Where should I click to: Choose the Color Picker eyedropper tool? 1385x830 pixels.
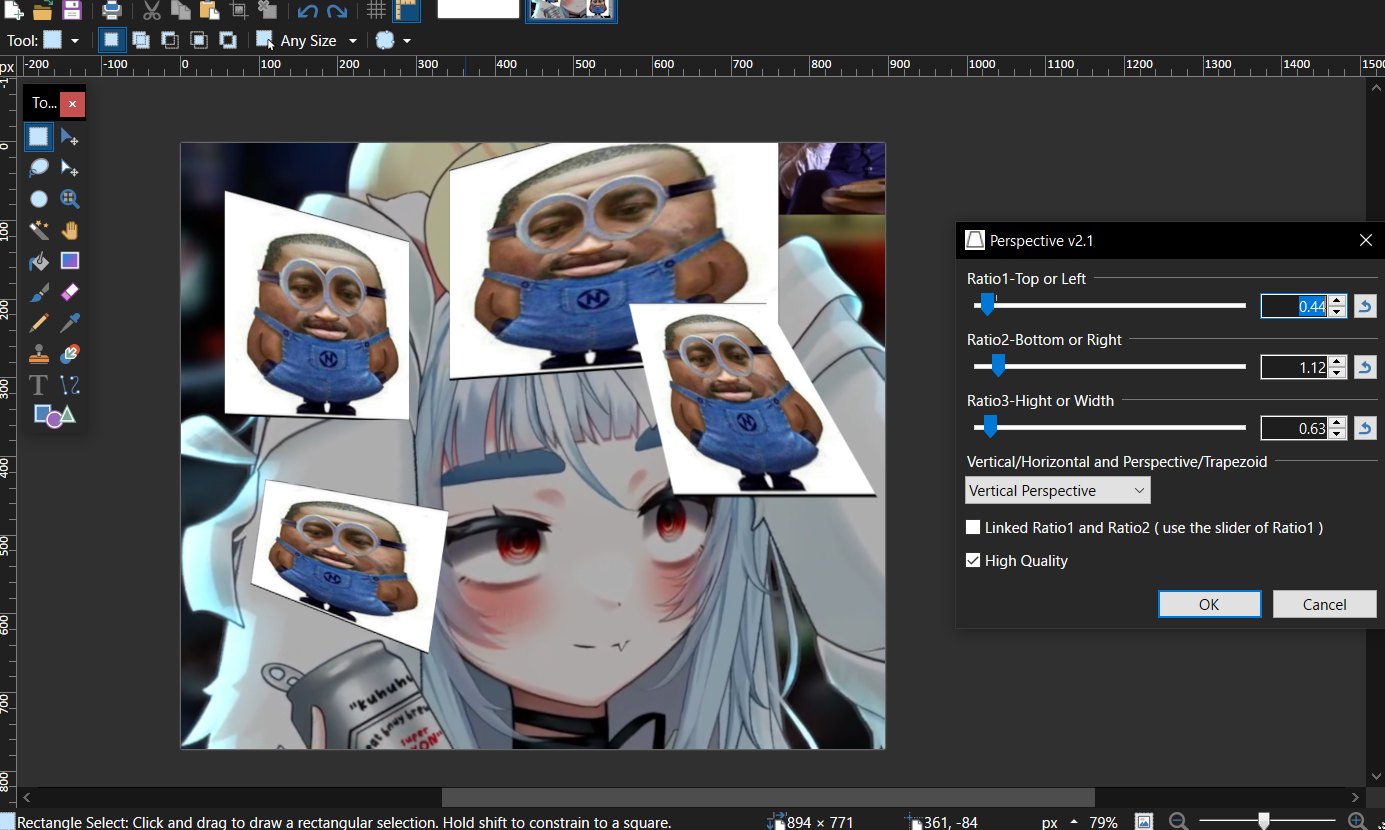(x=69, y=323)
